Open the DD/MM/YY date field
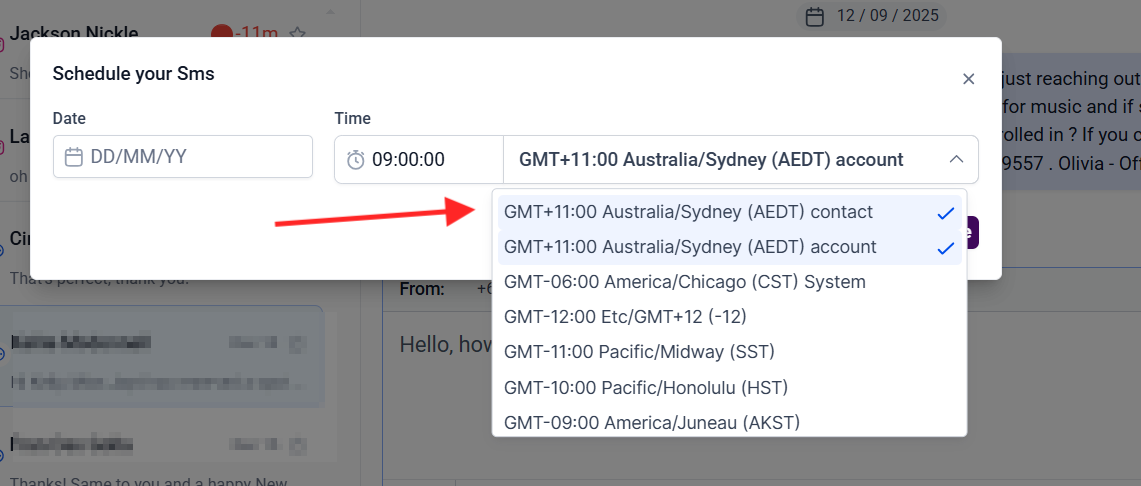This screenshot has width=1141, height=486. coord(183,156)
